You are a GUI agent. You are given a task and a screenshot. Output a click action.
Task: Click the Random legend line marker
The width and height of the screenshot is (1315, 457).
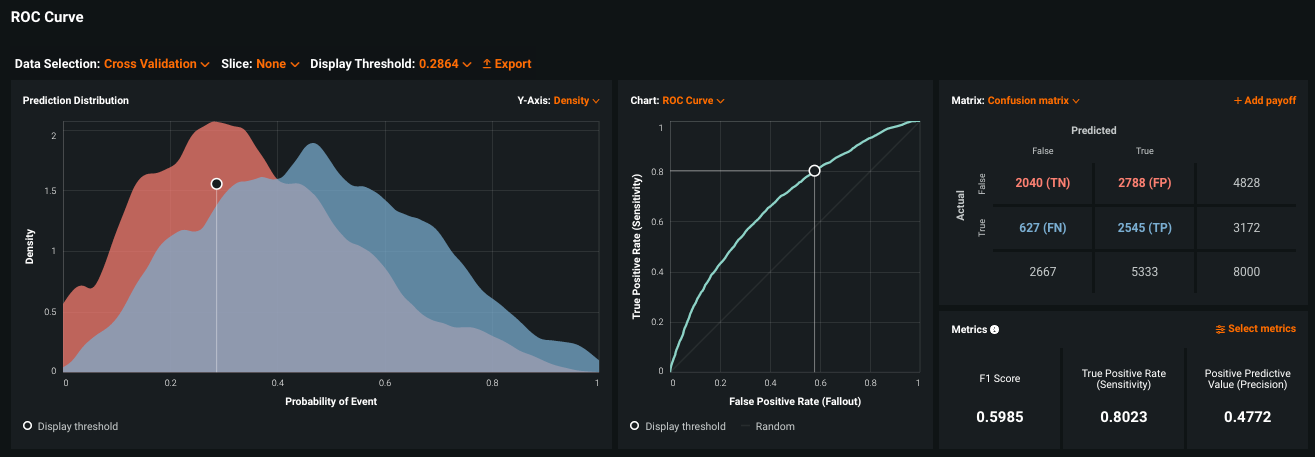coord(745,426)
